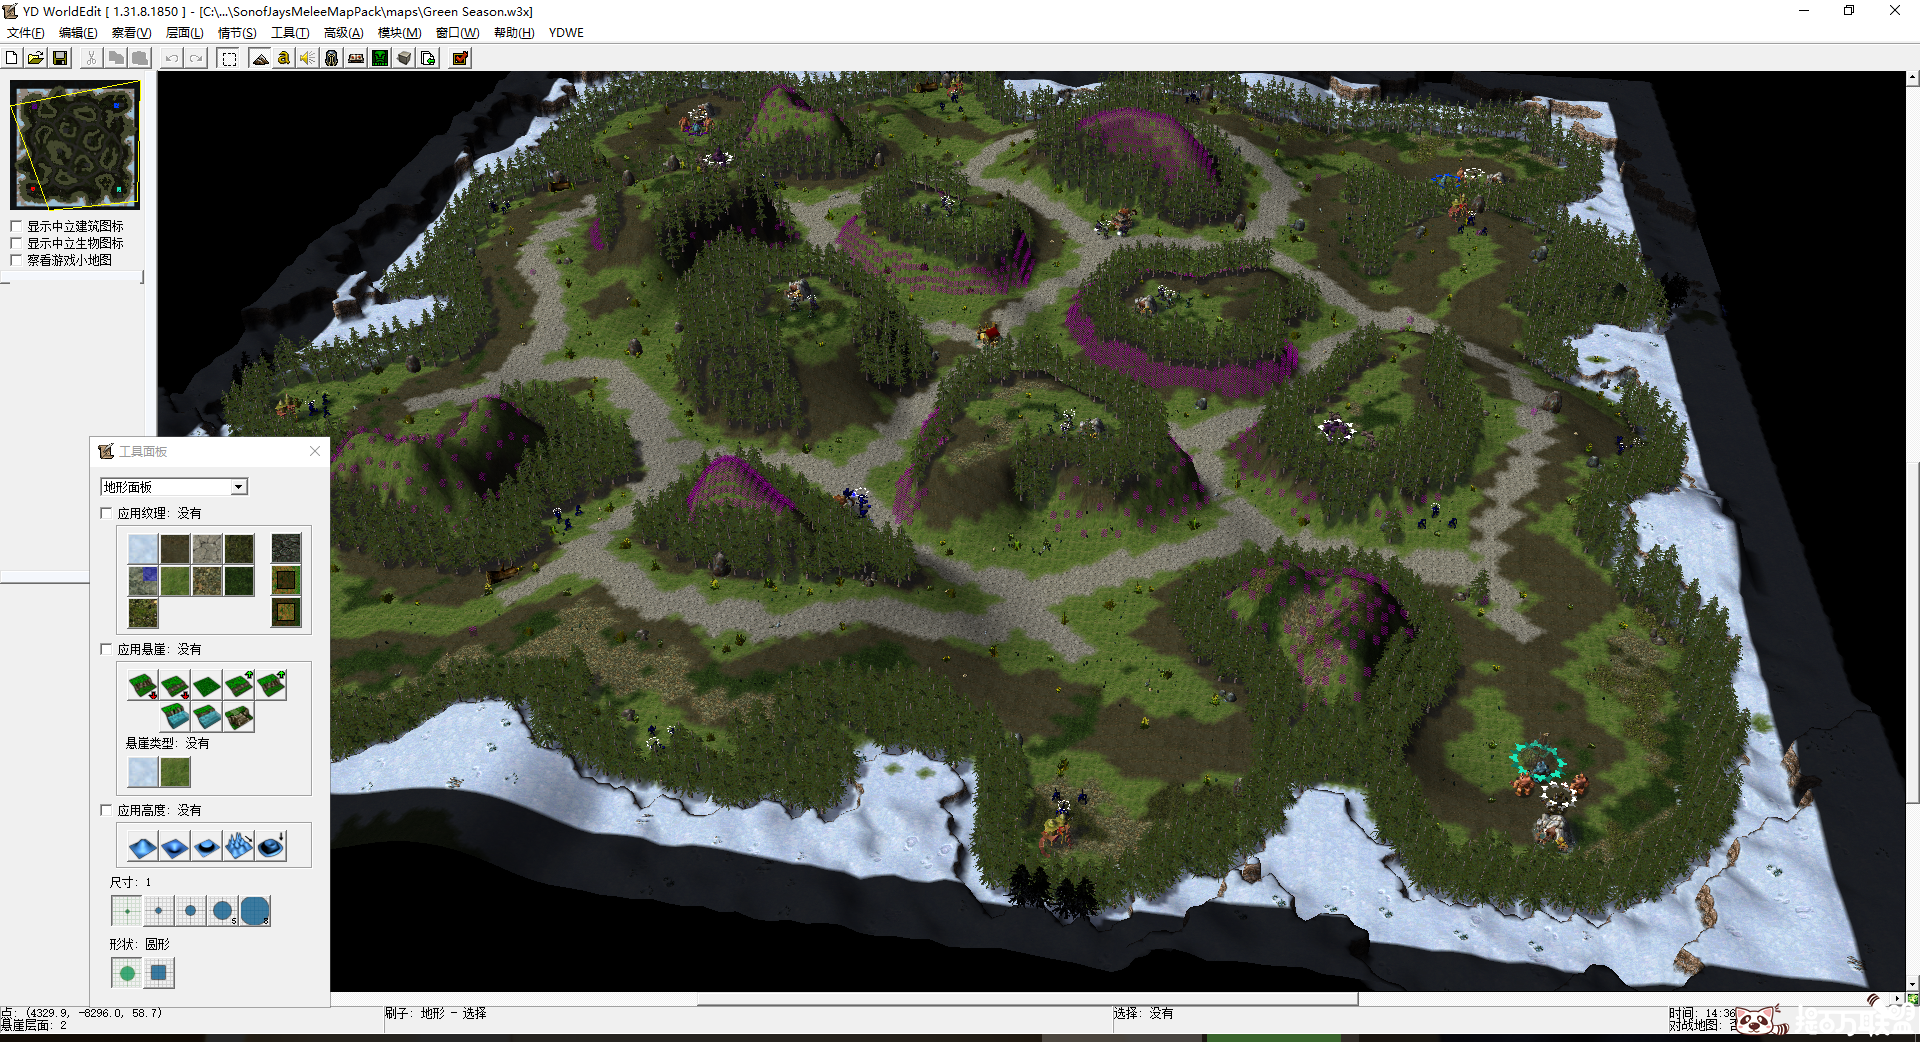Save the map with floppy disk icon
The width and height of the screenshot is (1920, 1042).
[60, 58]
